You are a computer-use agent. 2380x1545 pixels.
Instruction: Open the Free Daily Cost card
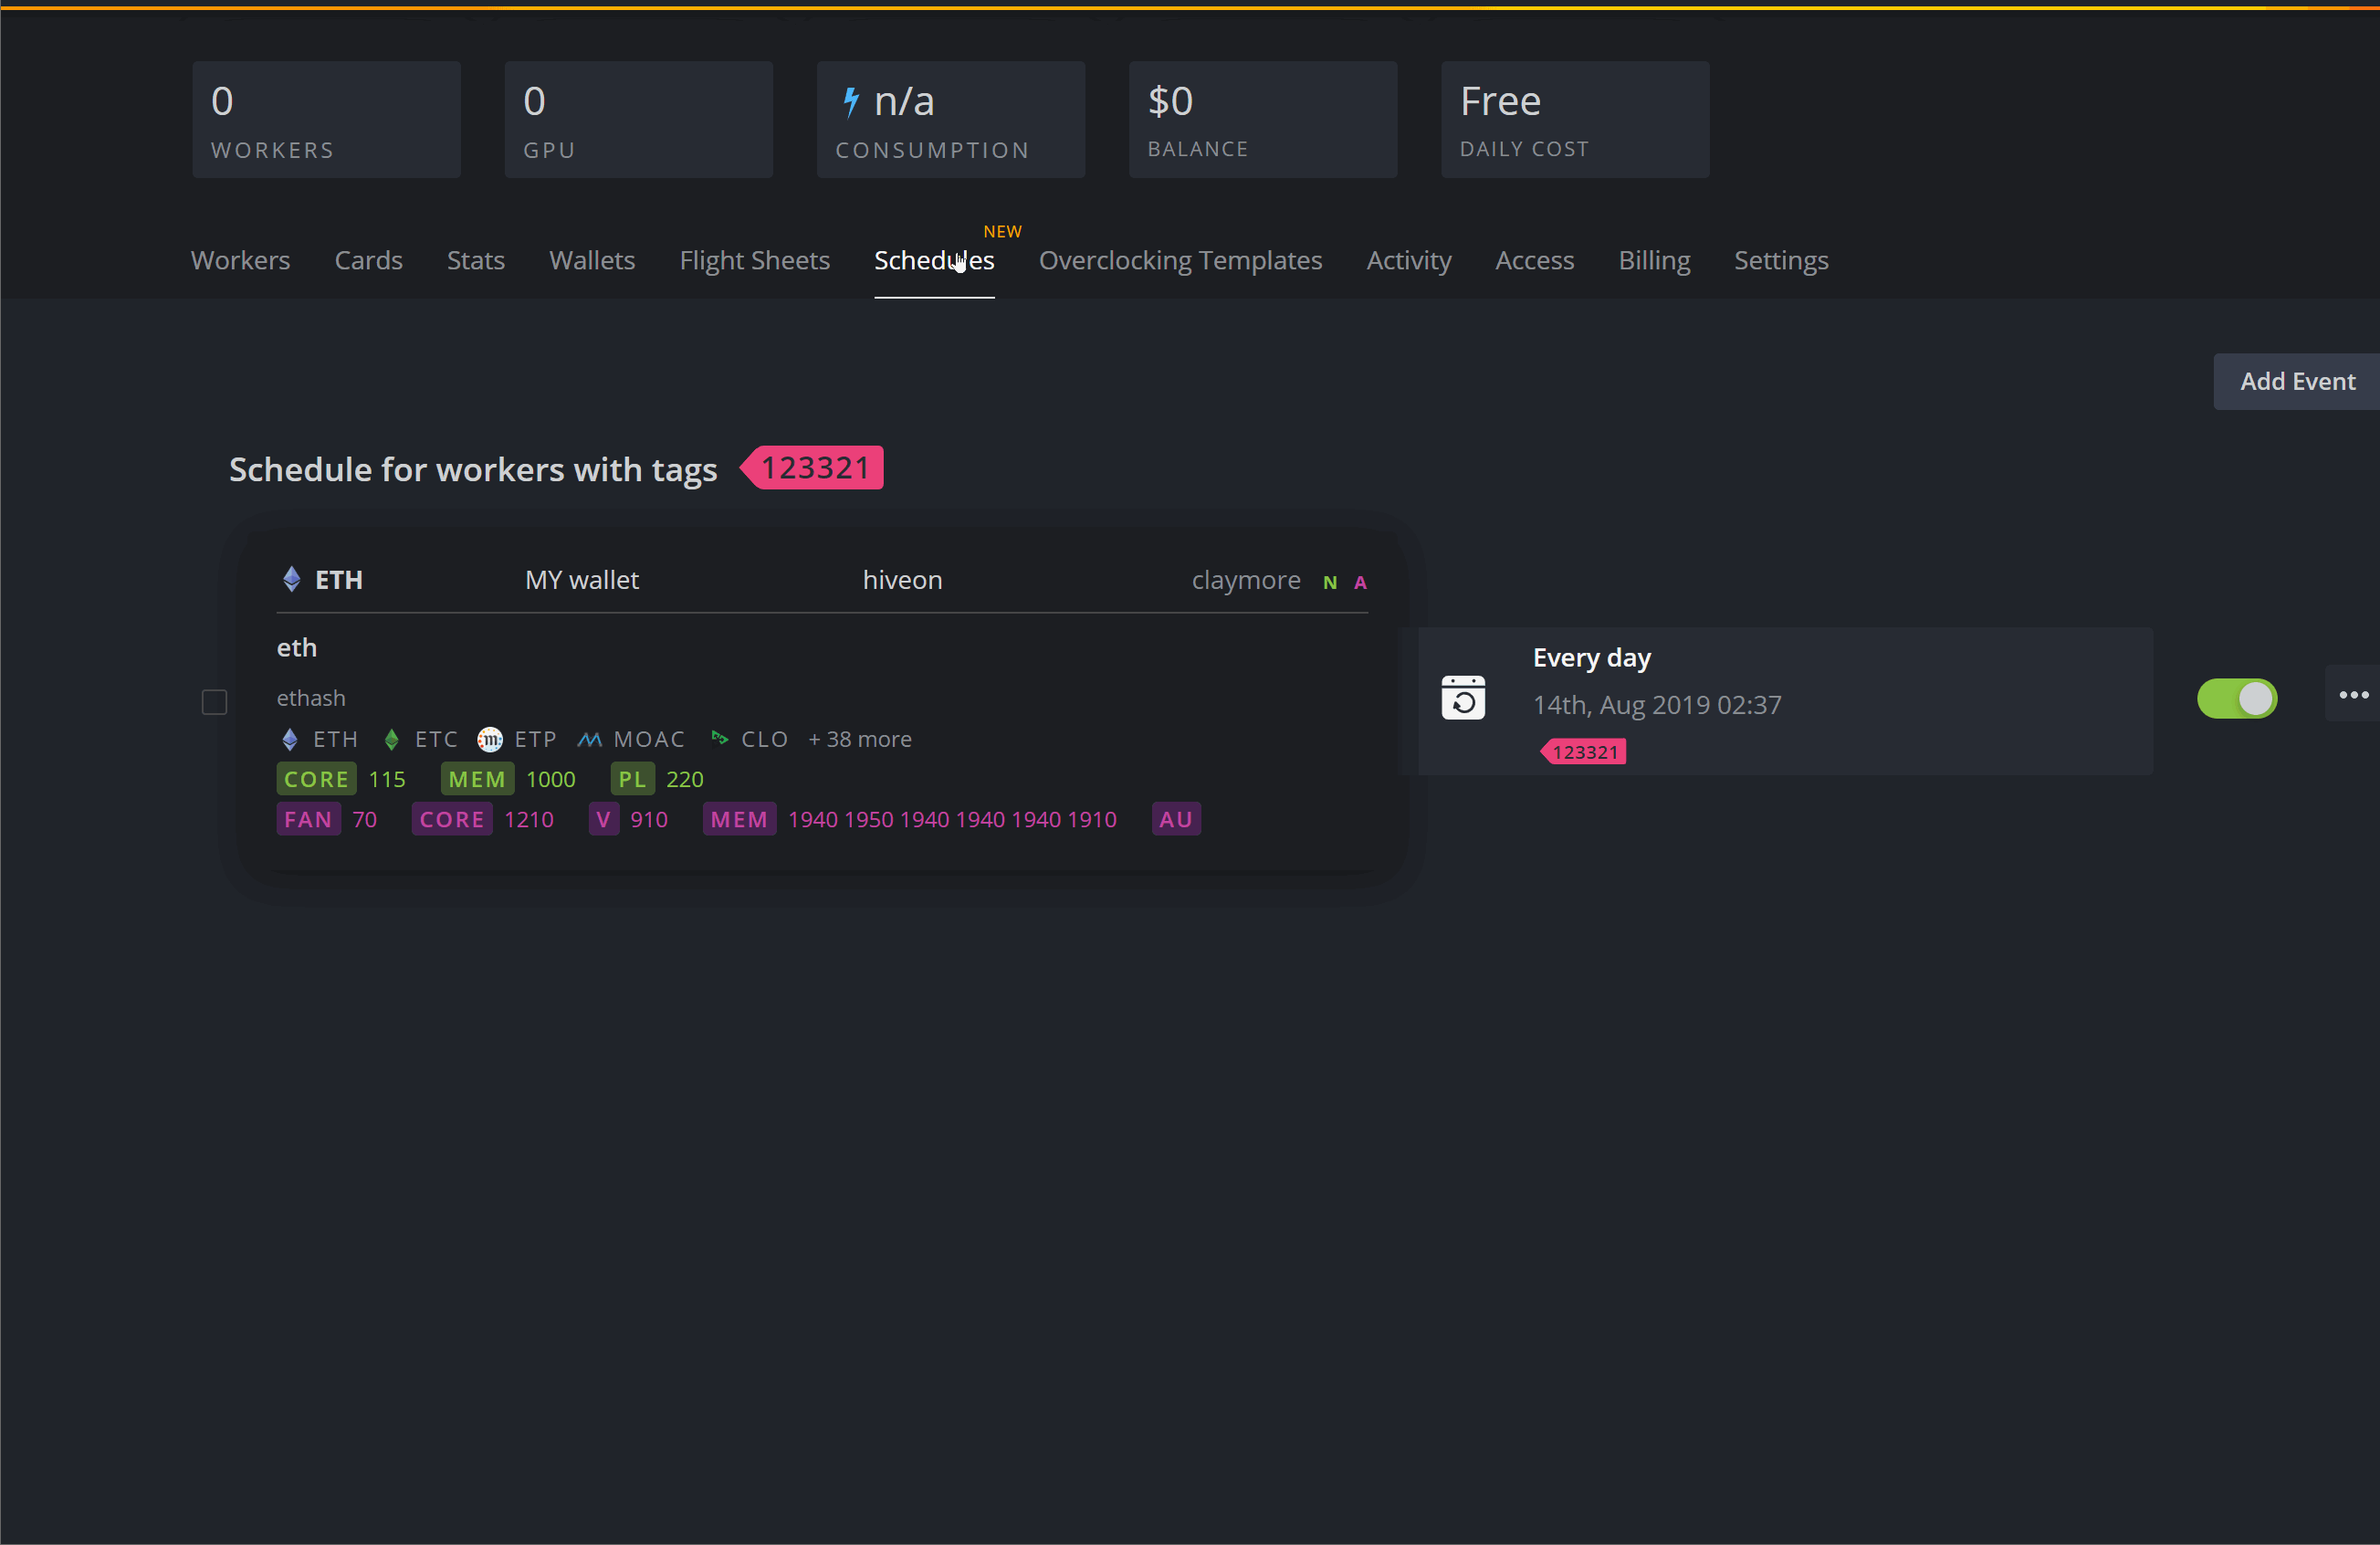tap(1574, 119)
